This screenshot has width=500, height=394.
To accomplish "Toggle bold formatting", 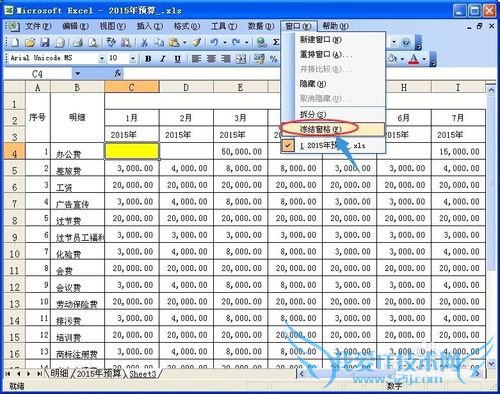I will coord(148,59).
